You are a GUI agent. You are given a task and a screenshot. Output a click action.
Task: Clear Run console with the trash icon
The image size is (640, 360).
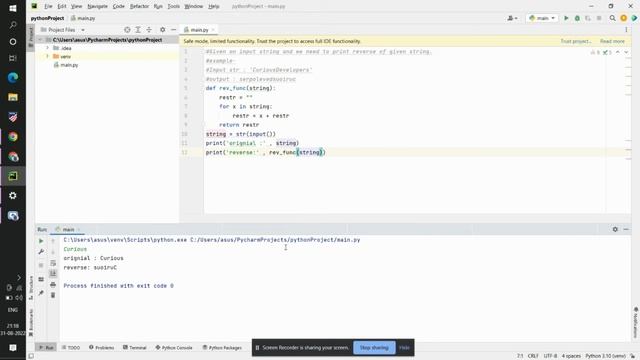(x=53, y=295)
